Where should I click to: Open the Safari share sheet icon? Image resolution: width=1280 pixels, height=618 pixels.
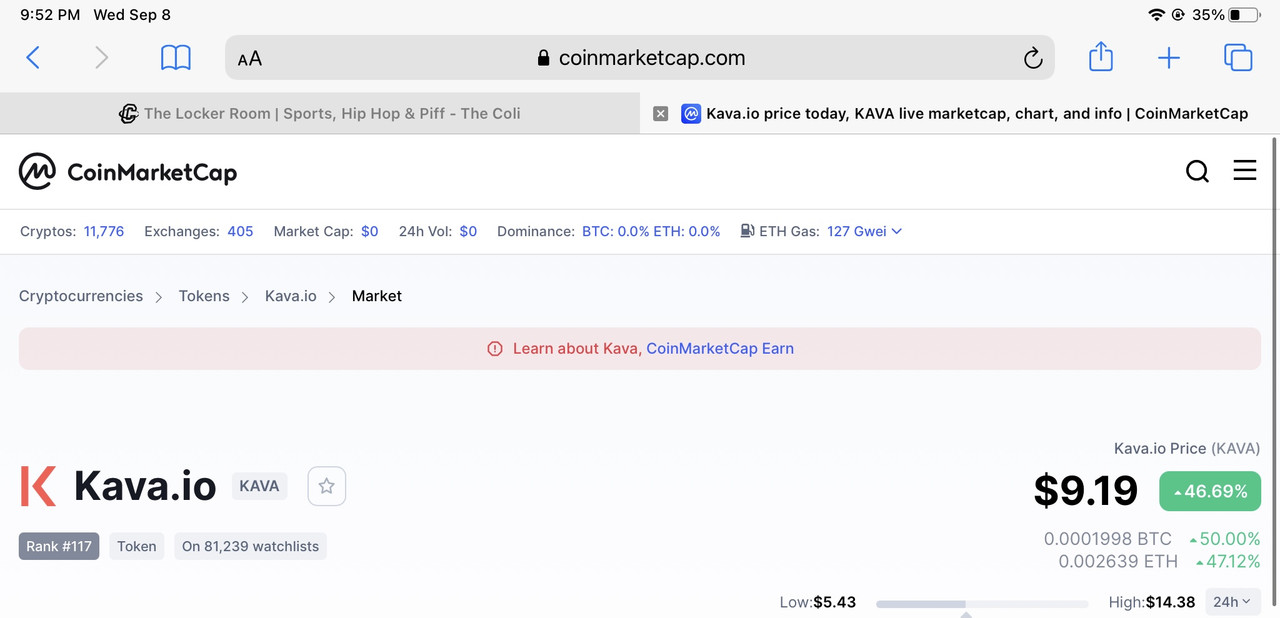point(1101,56)
